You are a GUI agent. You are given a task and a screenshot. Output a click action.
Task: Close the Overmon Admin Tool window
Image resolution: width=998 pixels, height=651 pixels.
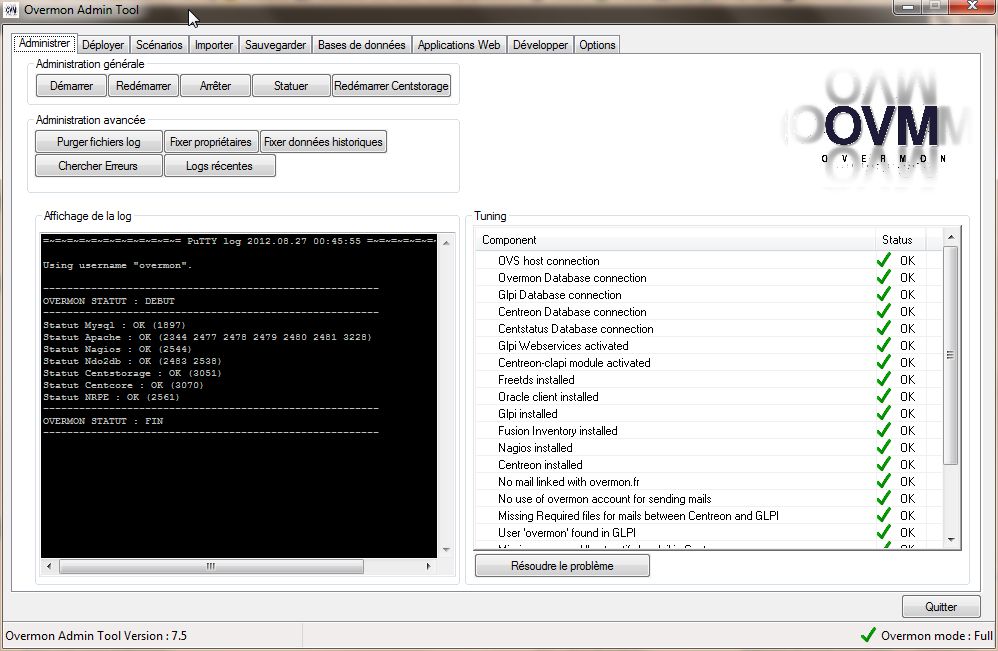pos(971,6)
